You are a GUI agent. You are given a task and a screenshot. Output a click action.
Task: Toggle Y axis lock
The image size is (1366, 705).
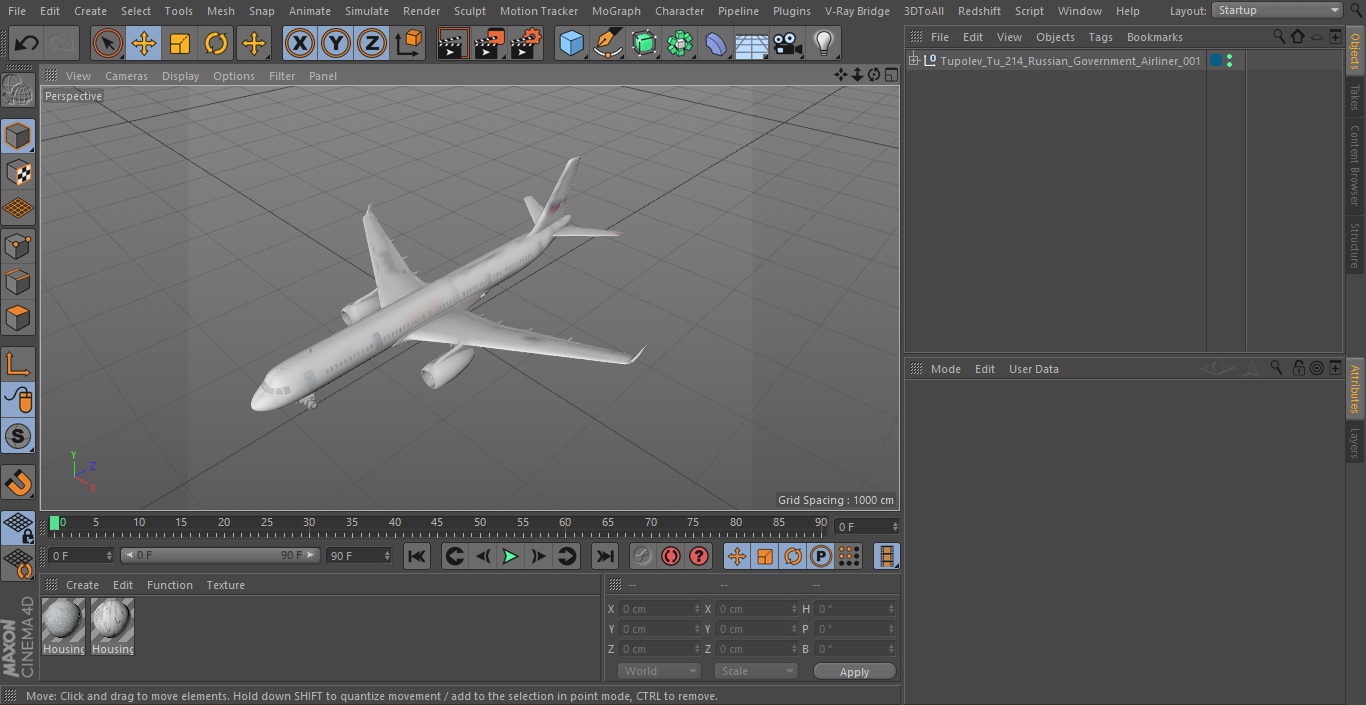(x=336, y=43)
